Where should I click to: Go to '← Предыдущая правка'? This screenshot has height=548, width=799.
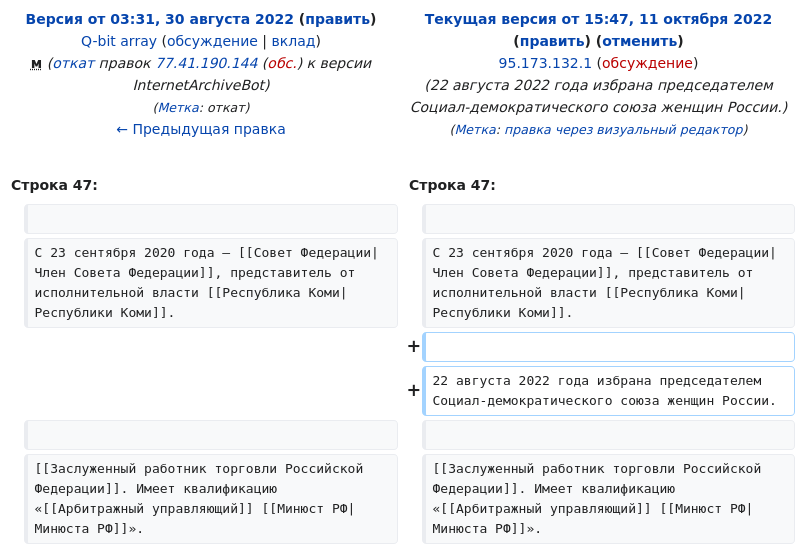201,129
